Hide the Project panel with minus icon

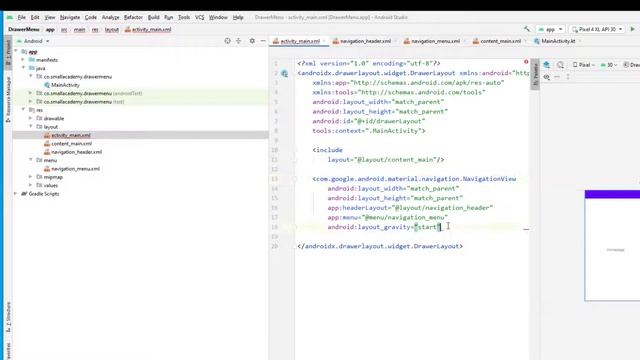(x=263, y=41)
